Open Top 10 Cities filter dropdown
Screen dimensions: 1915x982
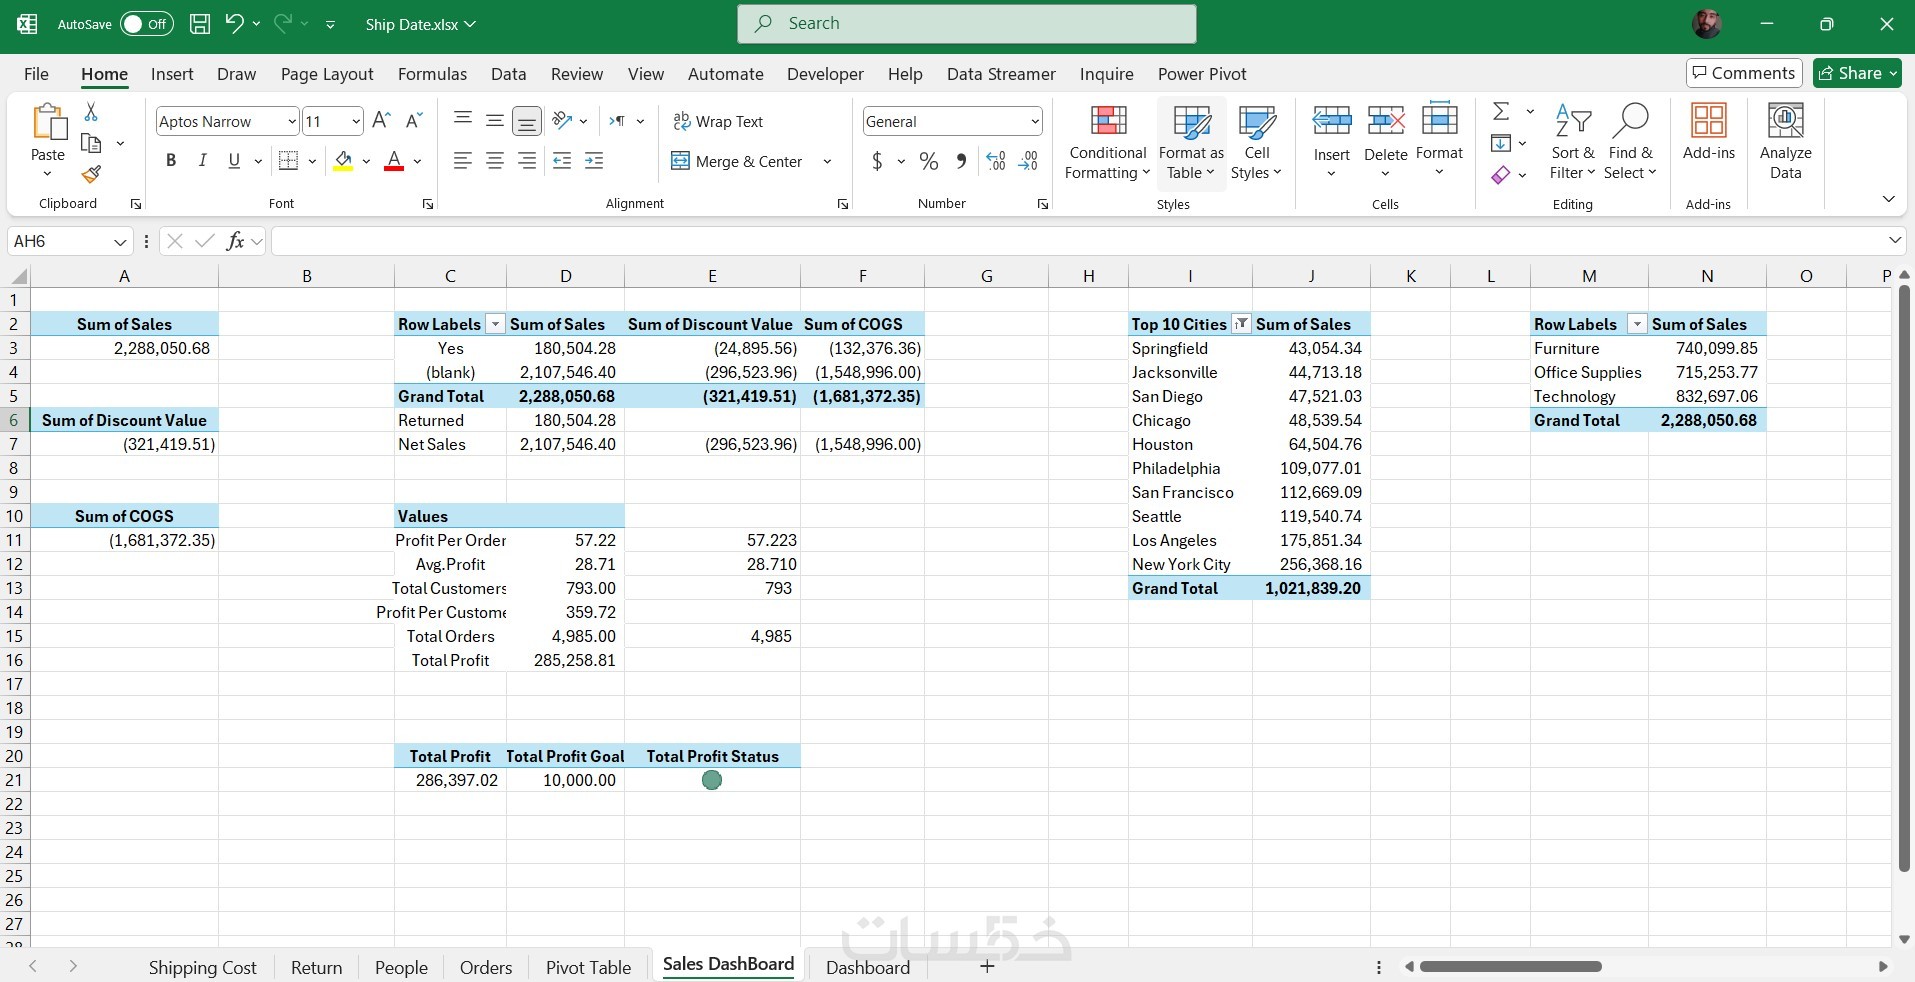click(1241, 324)
